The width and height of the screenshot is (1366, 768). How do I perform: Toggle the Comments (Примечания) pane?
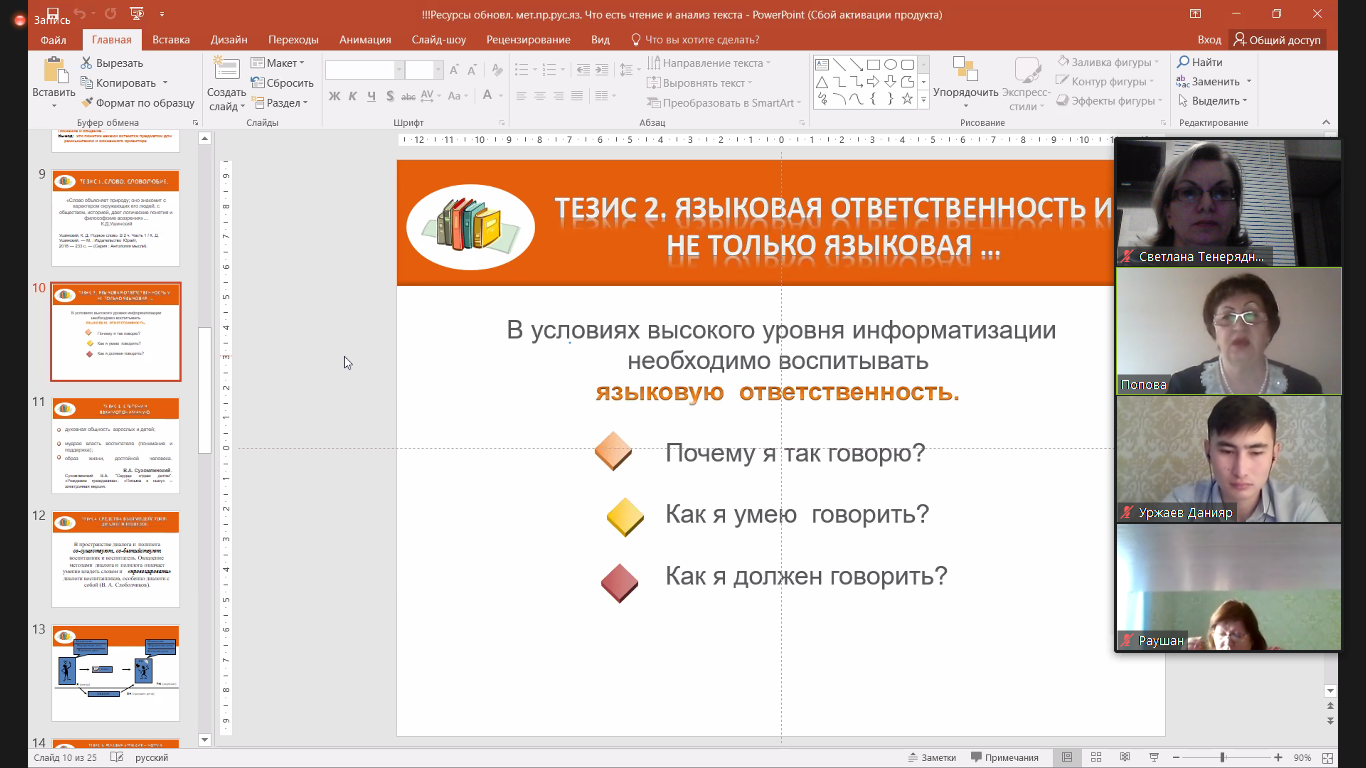coord(1005,757)
